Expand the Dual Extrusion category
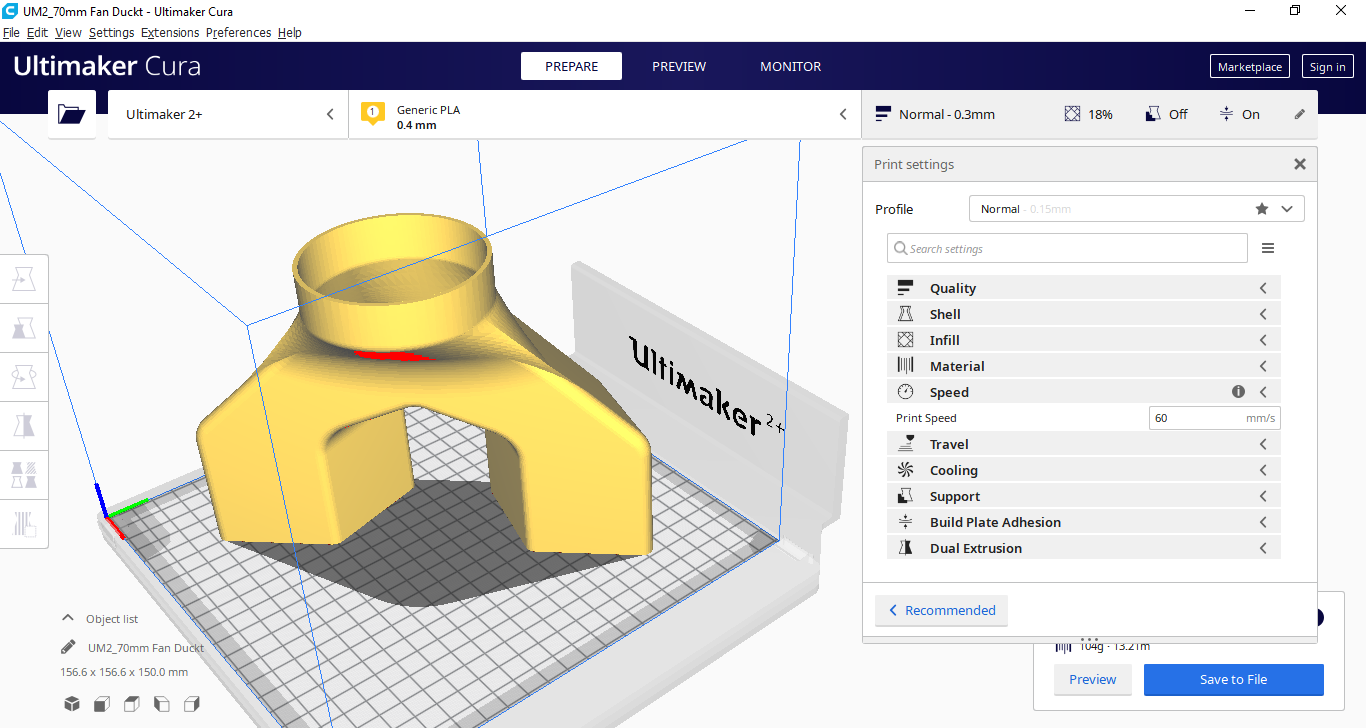This screenshot has width=1366, height=728. tap(1083, 548)
